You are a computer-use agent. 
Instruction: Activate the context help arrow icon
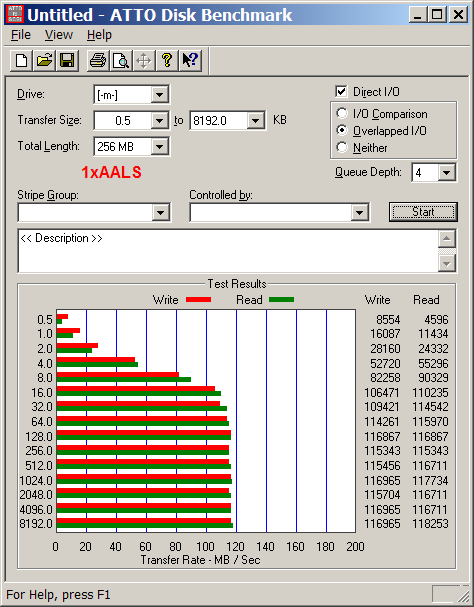190,61
